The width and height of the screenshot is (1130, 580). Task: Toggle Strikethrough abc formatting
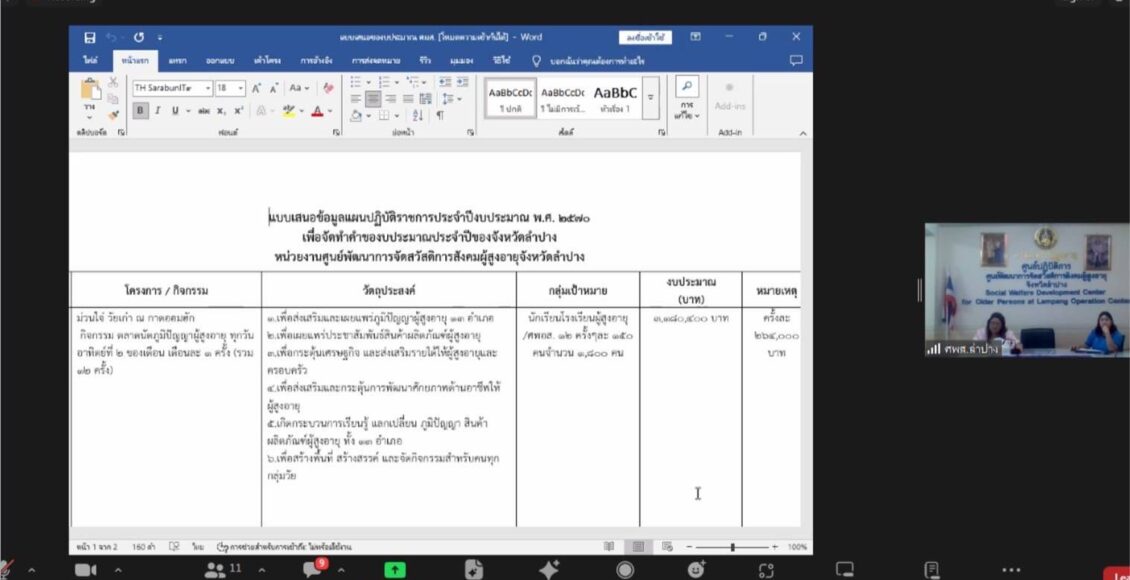click(x=204, y=111)
